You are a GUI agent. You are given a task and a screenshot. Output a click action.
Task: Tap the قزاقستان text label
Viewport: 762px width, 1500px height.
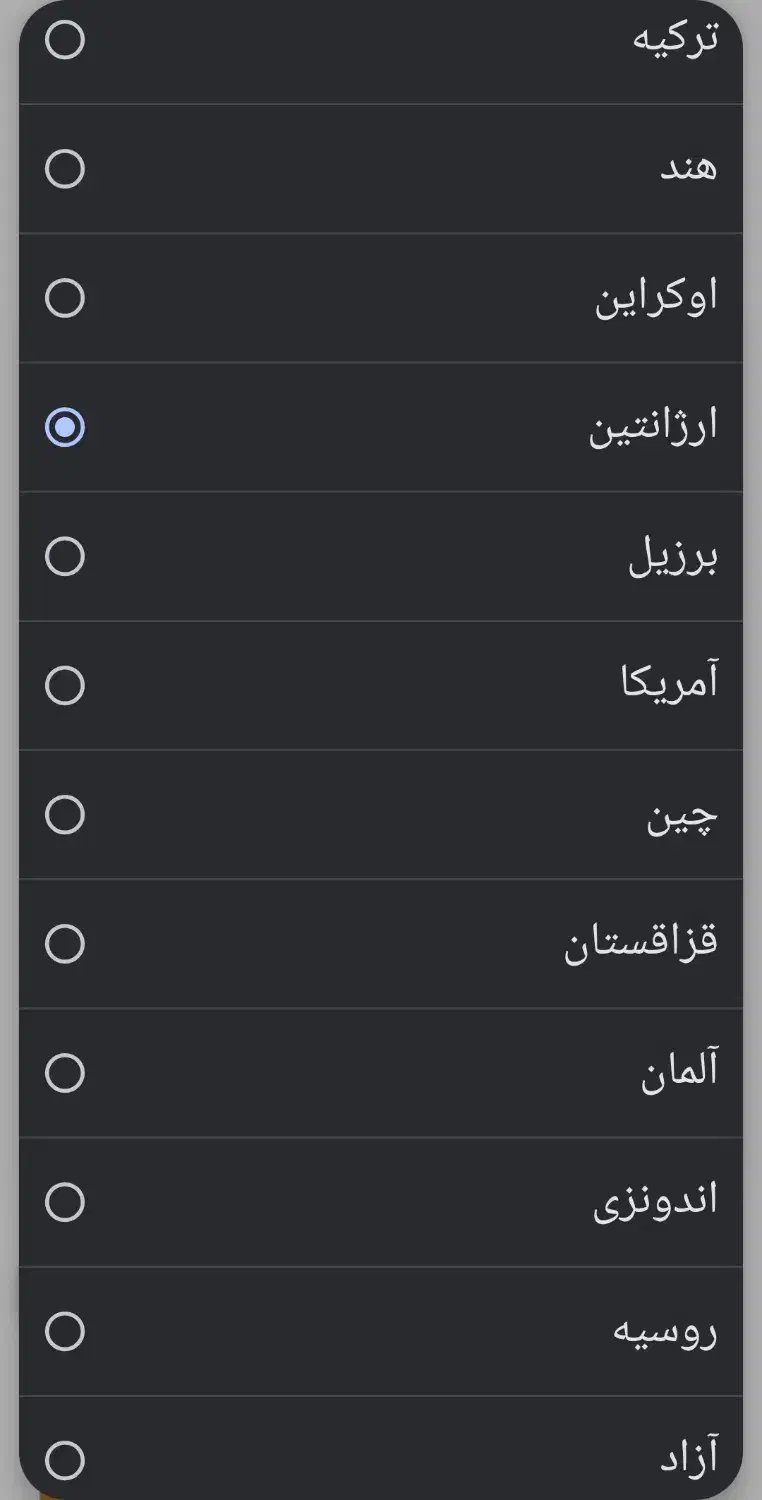click(x=640, y=943)
